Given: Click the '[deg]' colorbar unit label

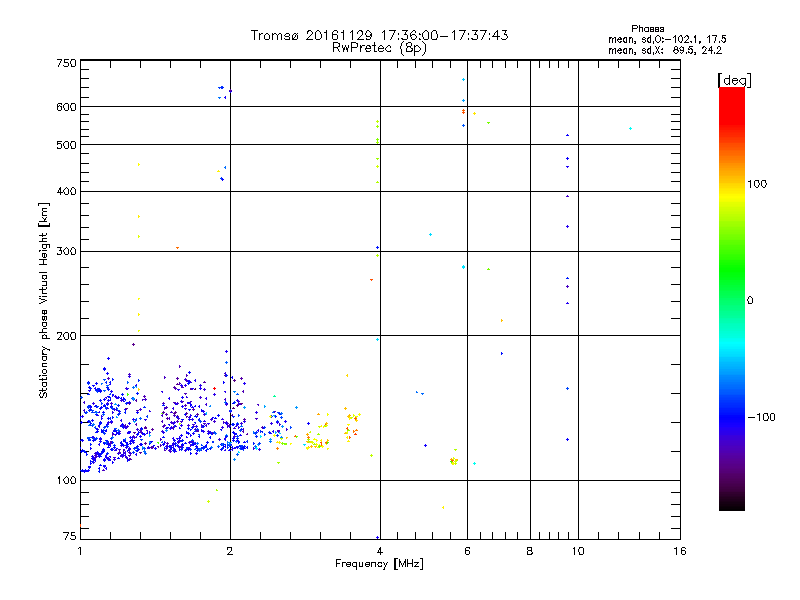Looking at the screenshot, I should [734, 80].
